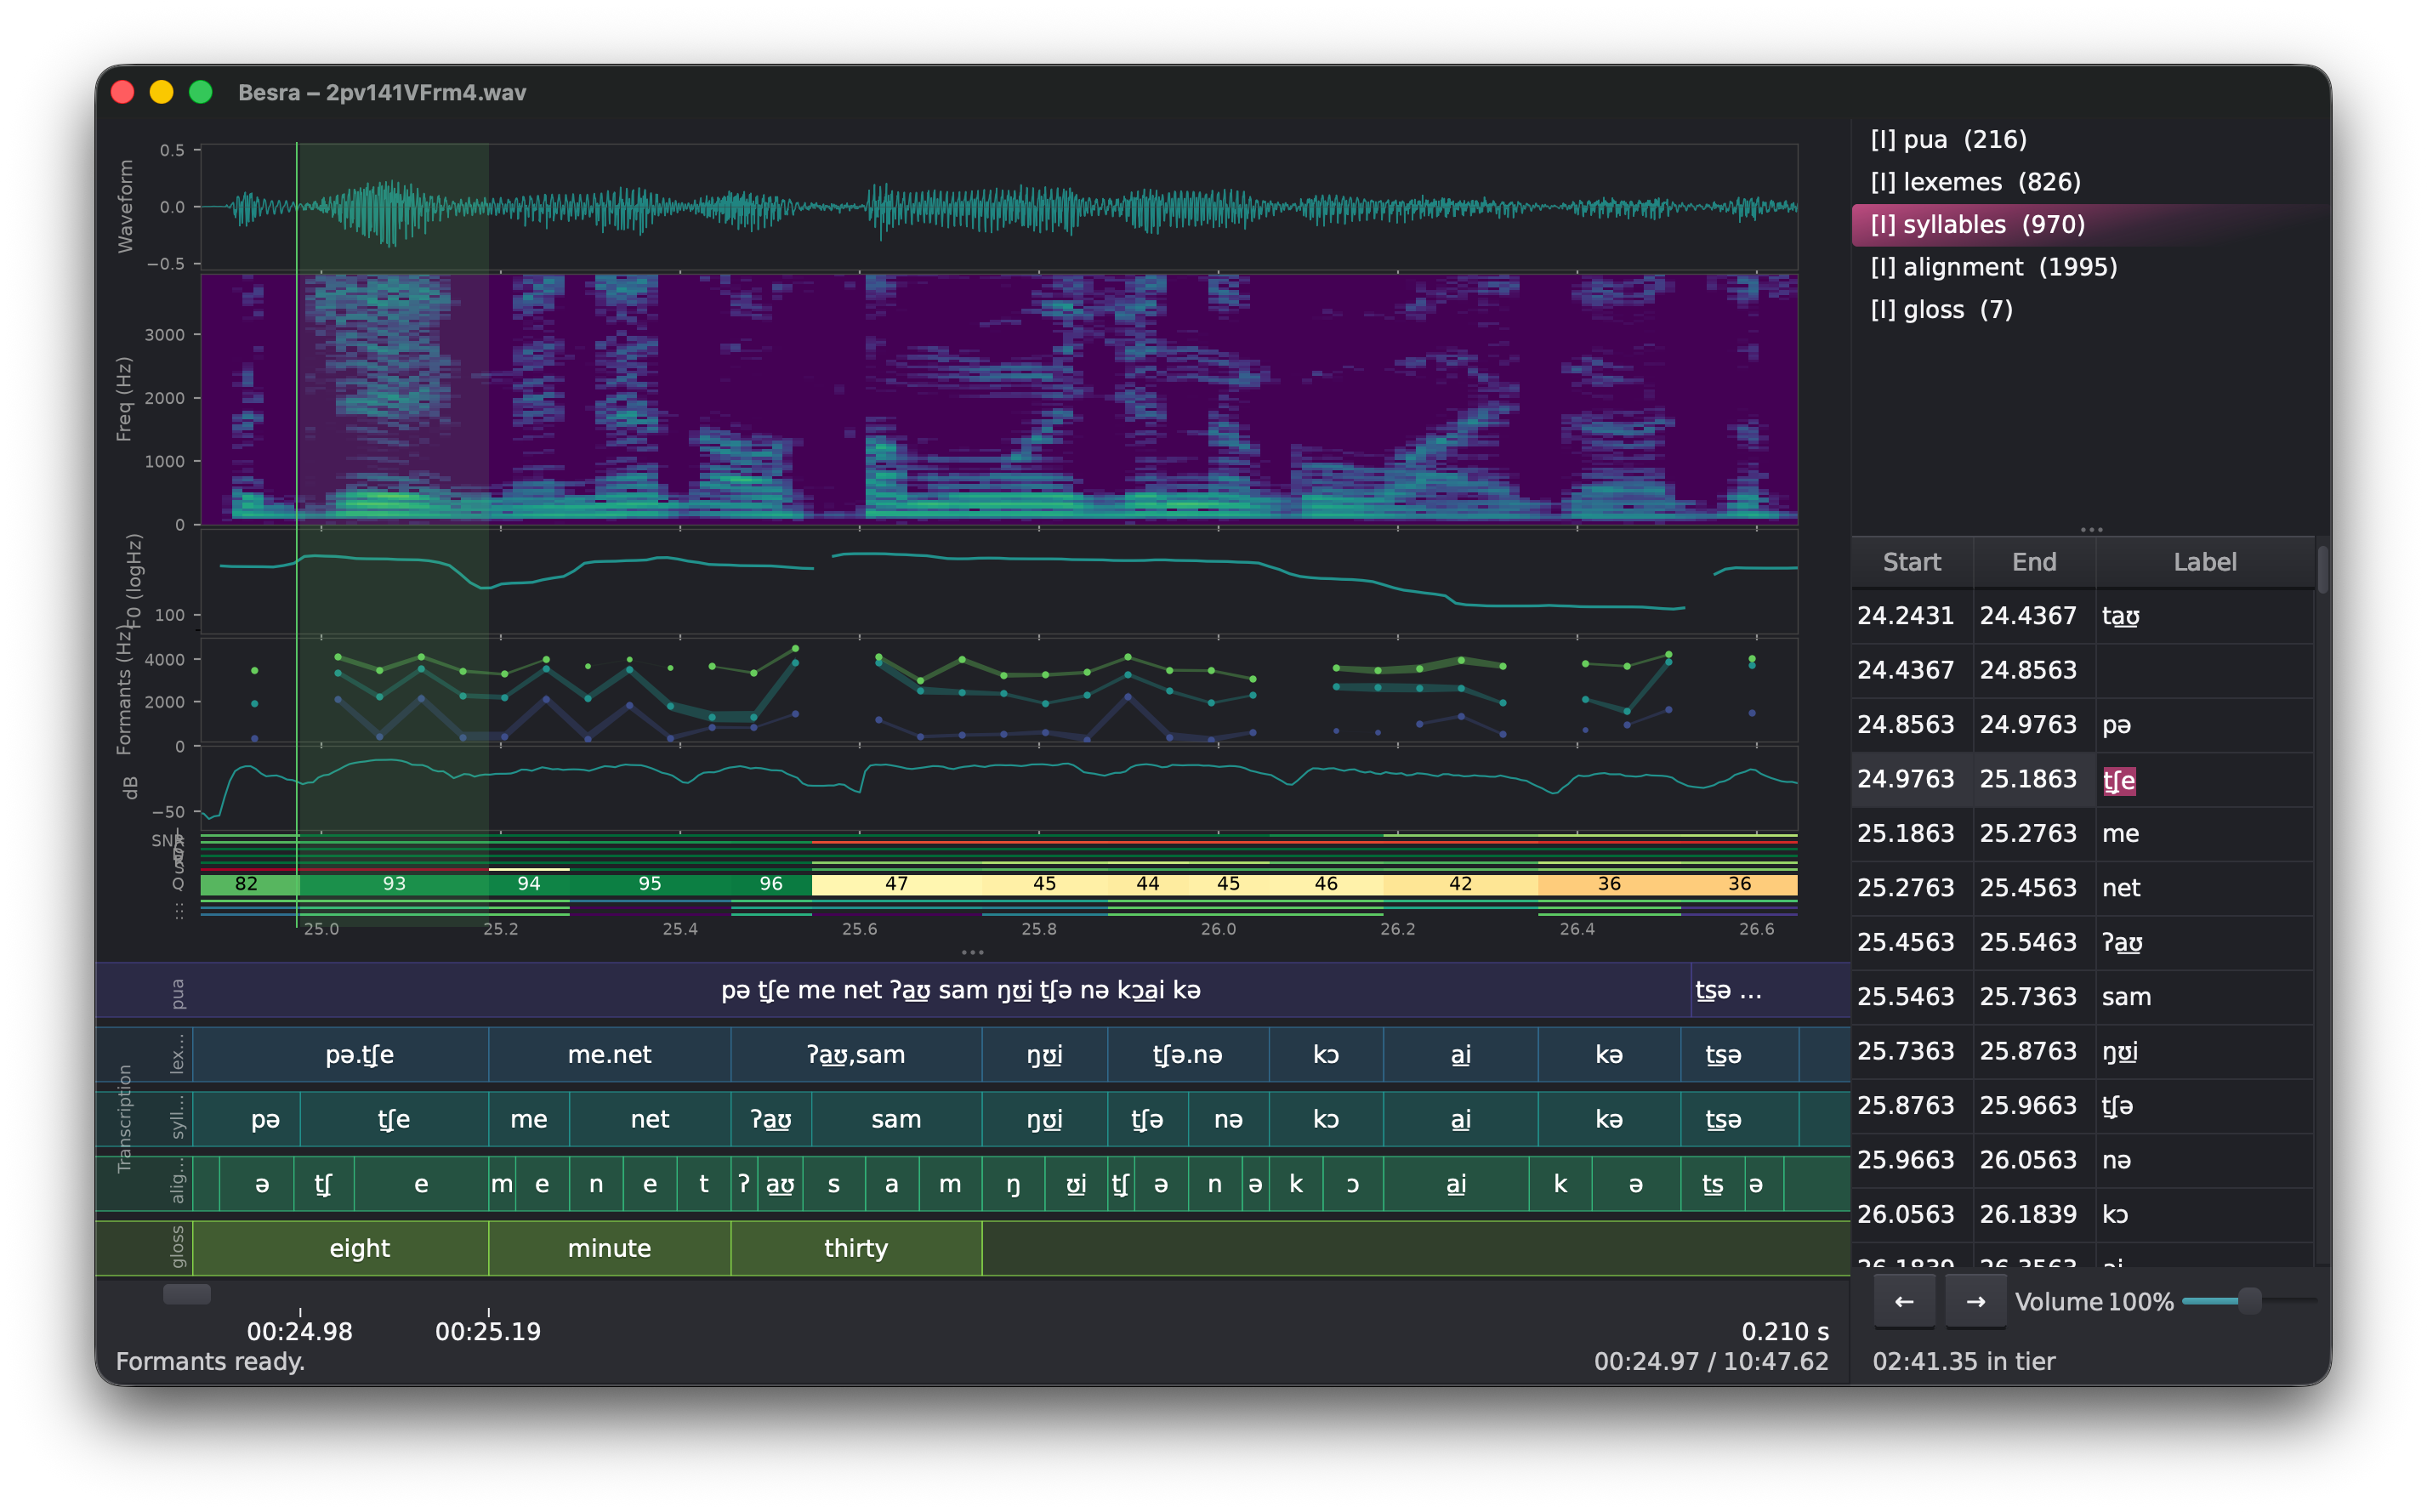
Task: Click quality score segment 42
Action: click(1460, 884)
